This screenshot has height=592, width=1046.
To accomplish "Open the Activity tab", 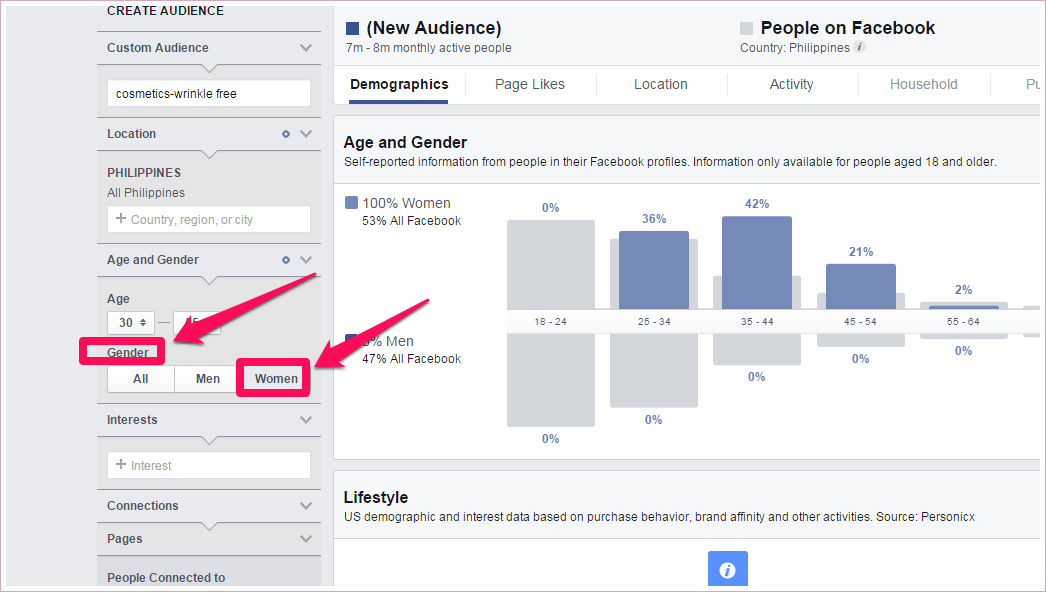I will click(791, 85).
